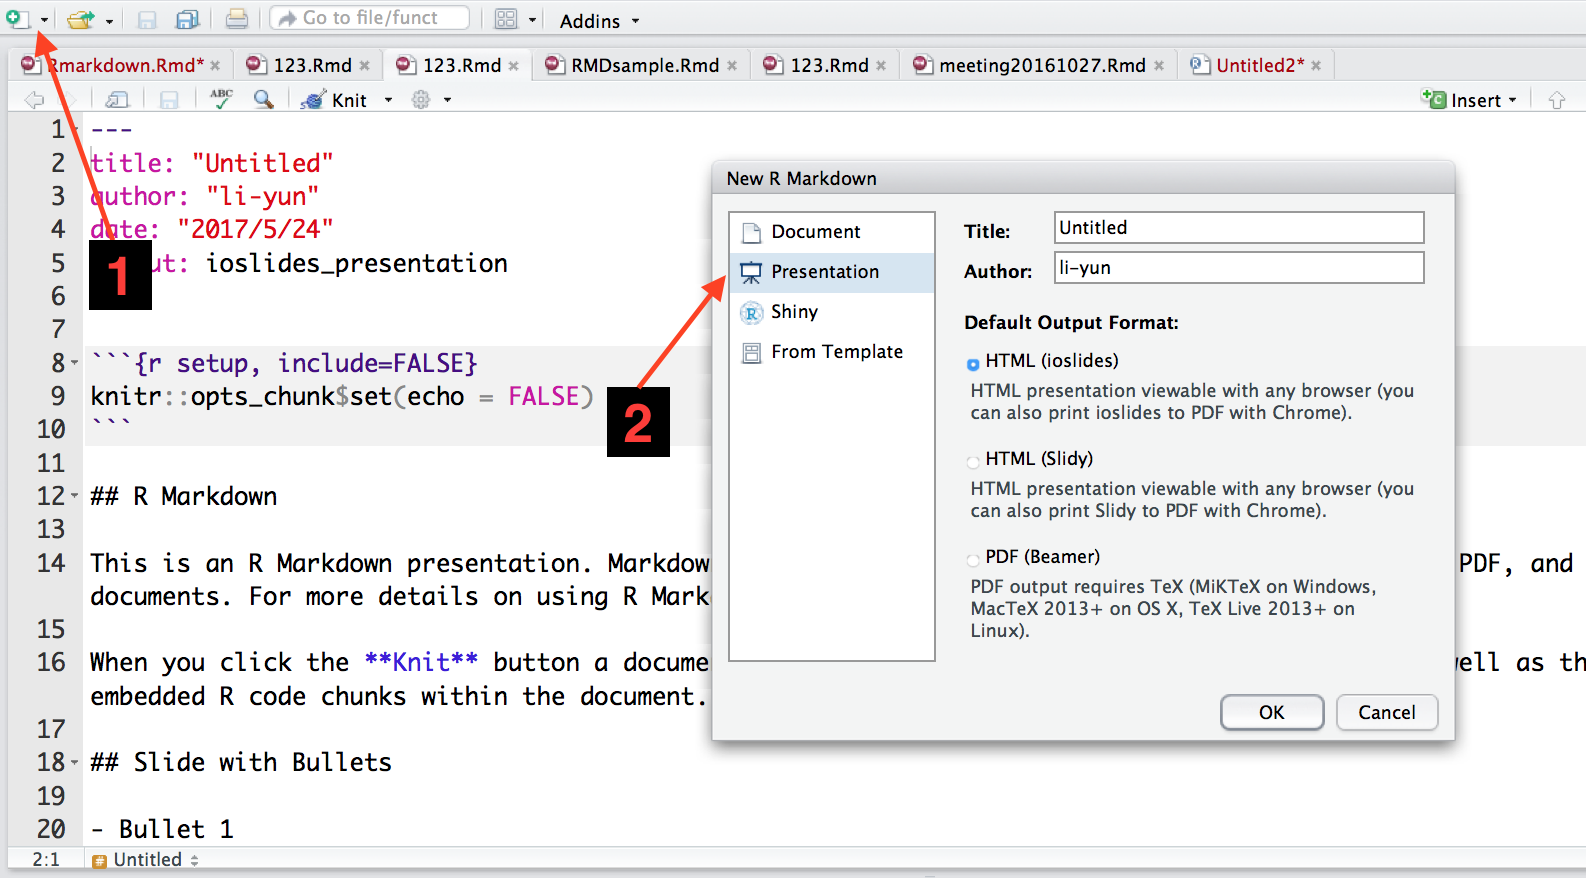Click the knitr::opts_chunk$set code line
The height and width of the screenshot is (878, 1586).
coord(341,397)
